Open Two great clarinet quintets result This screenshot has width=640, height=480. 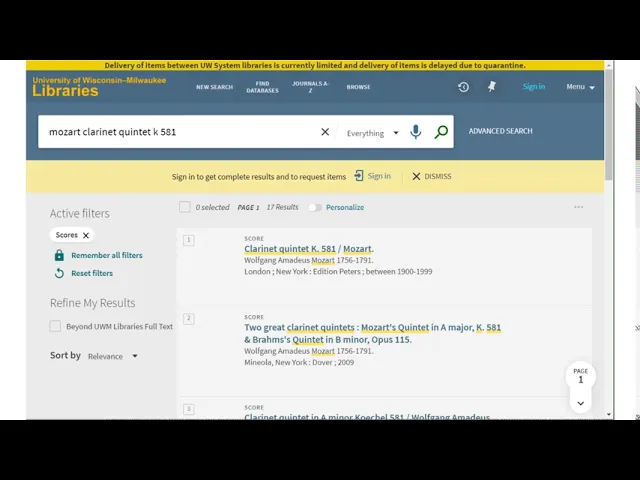pyautogui.click(x=372, y=333)
